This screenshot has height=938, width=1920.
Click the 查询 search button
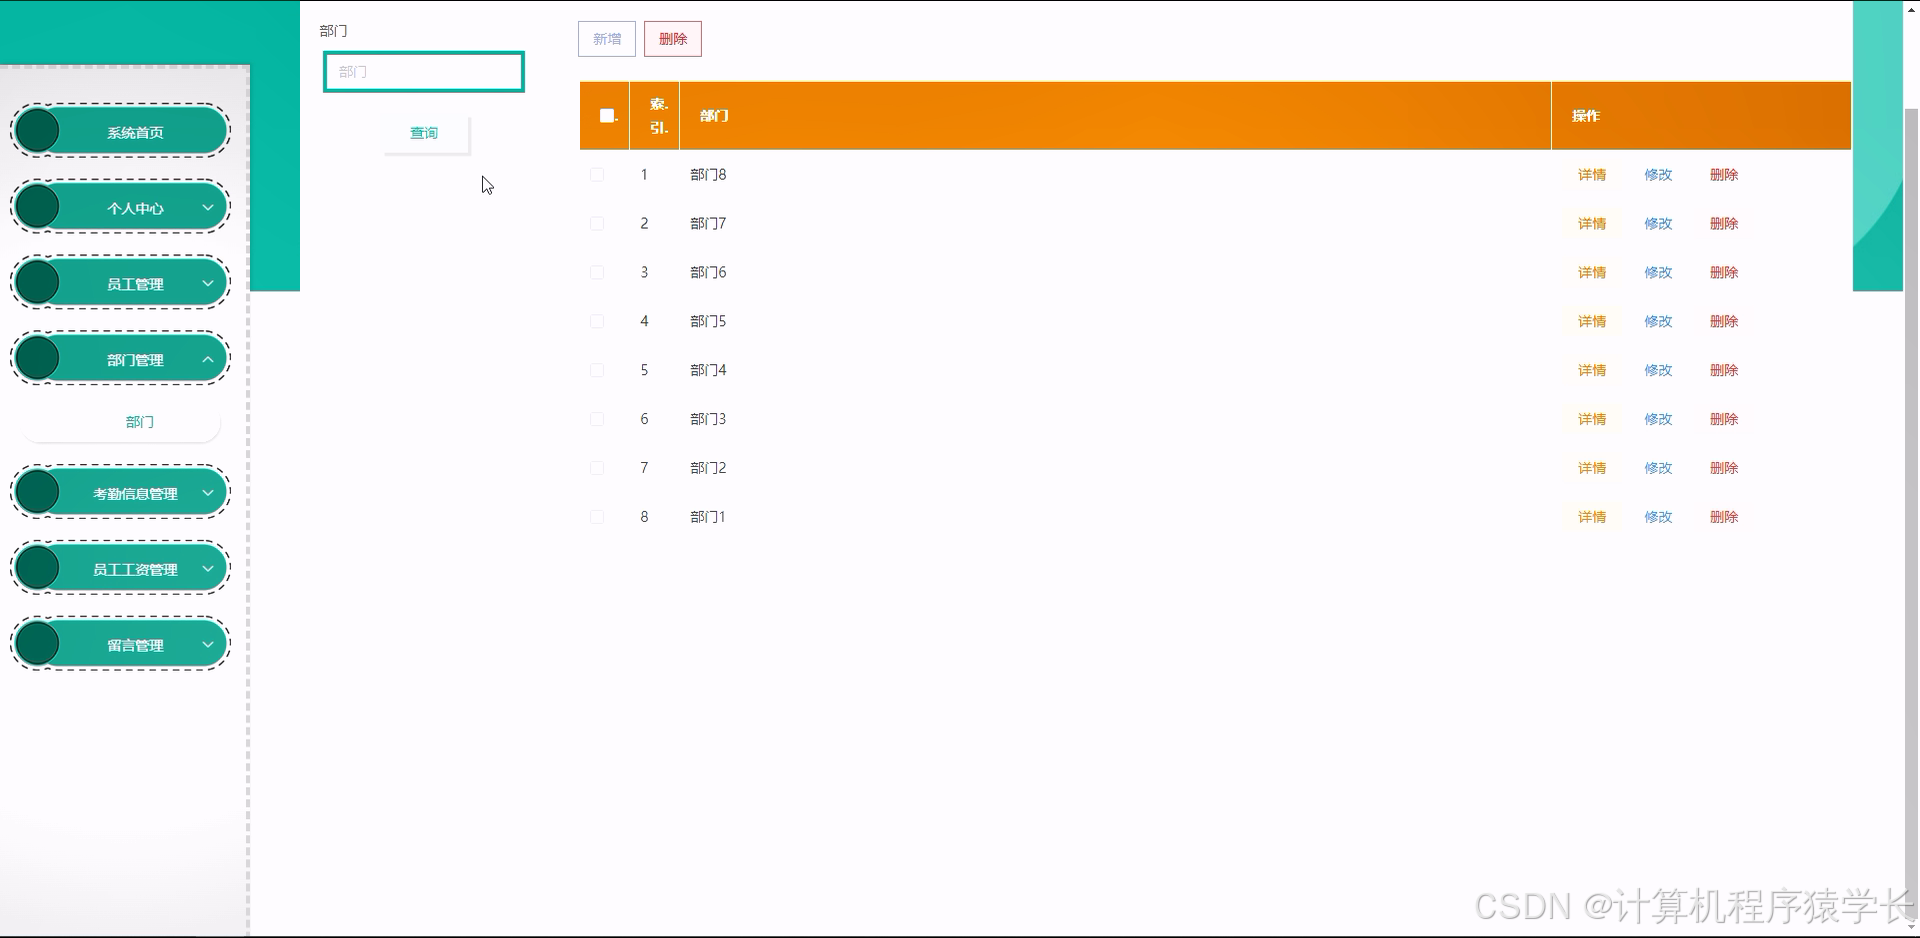[x=424, y=133]
